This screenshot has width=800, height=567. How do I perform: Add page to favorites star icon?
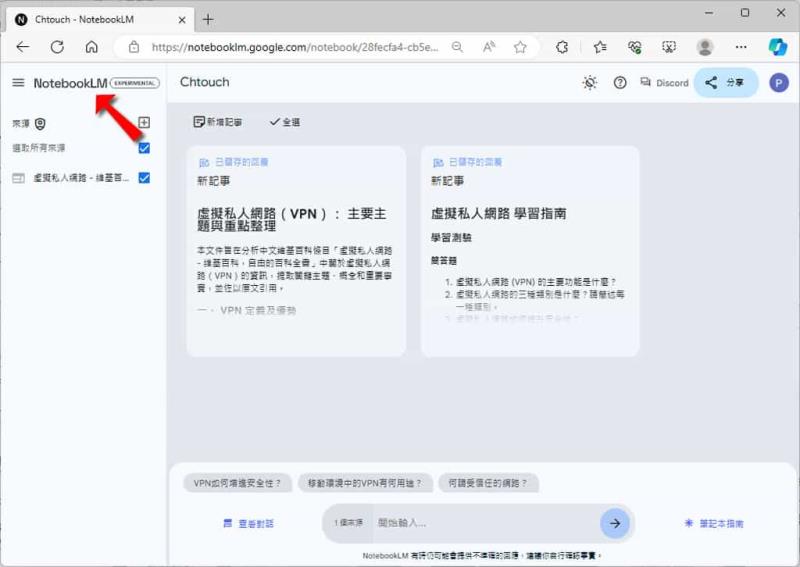(x=520, y=47)
